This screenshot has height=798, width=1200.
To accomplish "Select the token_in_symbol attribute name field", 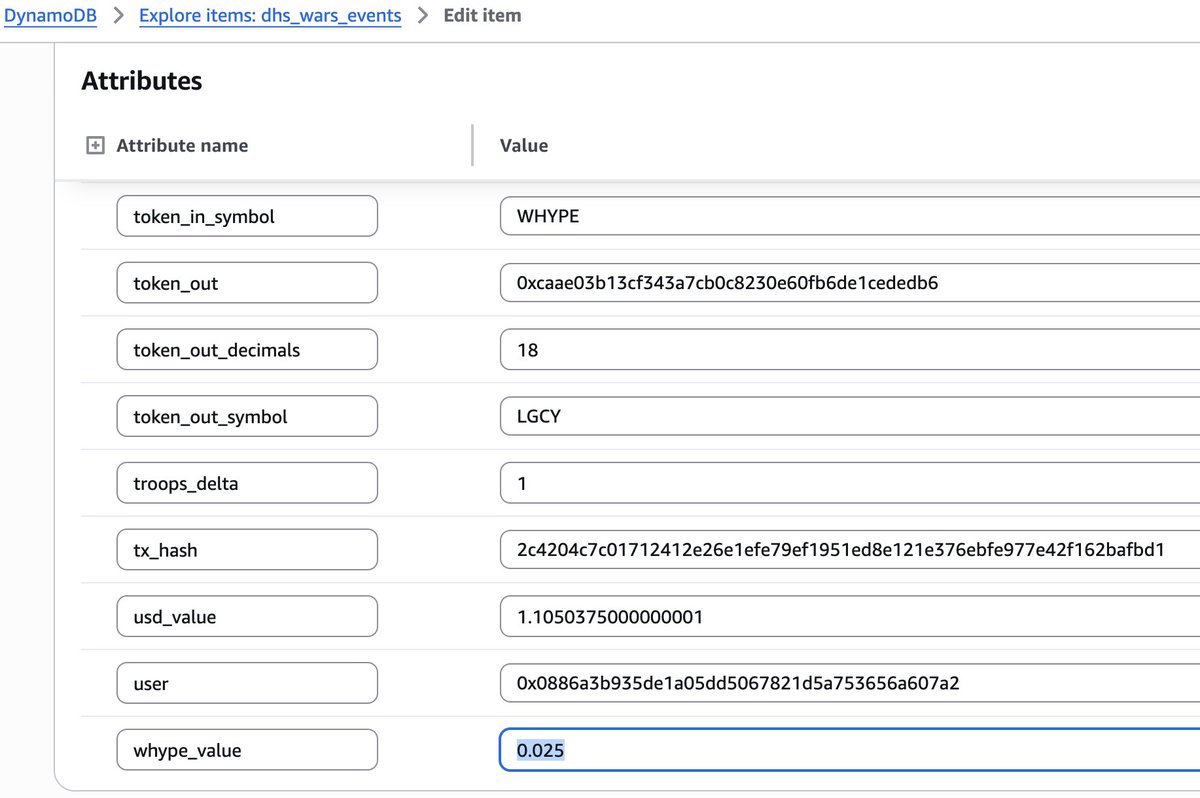I will point(247,216).
